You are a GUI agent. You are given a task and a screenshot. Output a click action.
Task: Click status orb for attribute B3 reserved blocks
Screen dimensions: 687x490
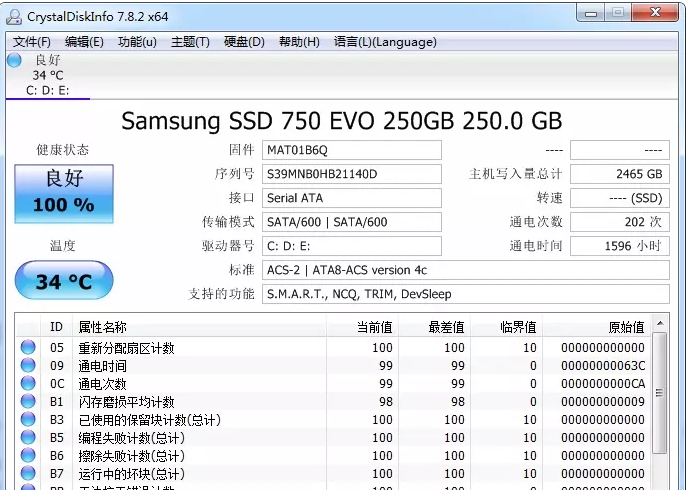(28, 420)
